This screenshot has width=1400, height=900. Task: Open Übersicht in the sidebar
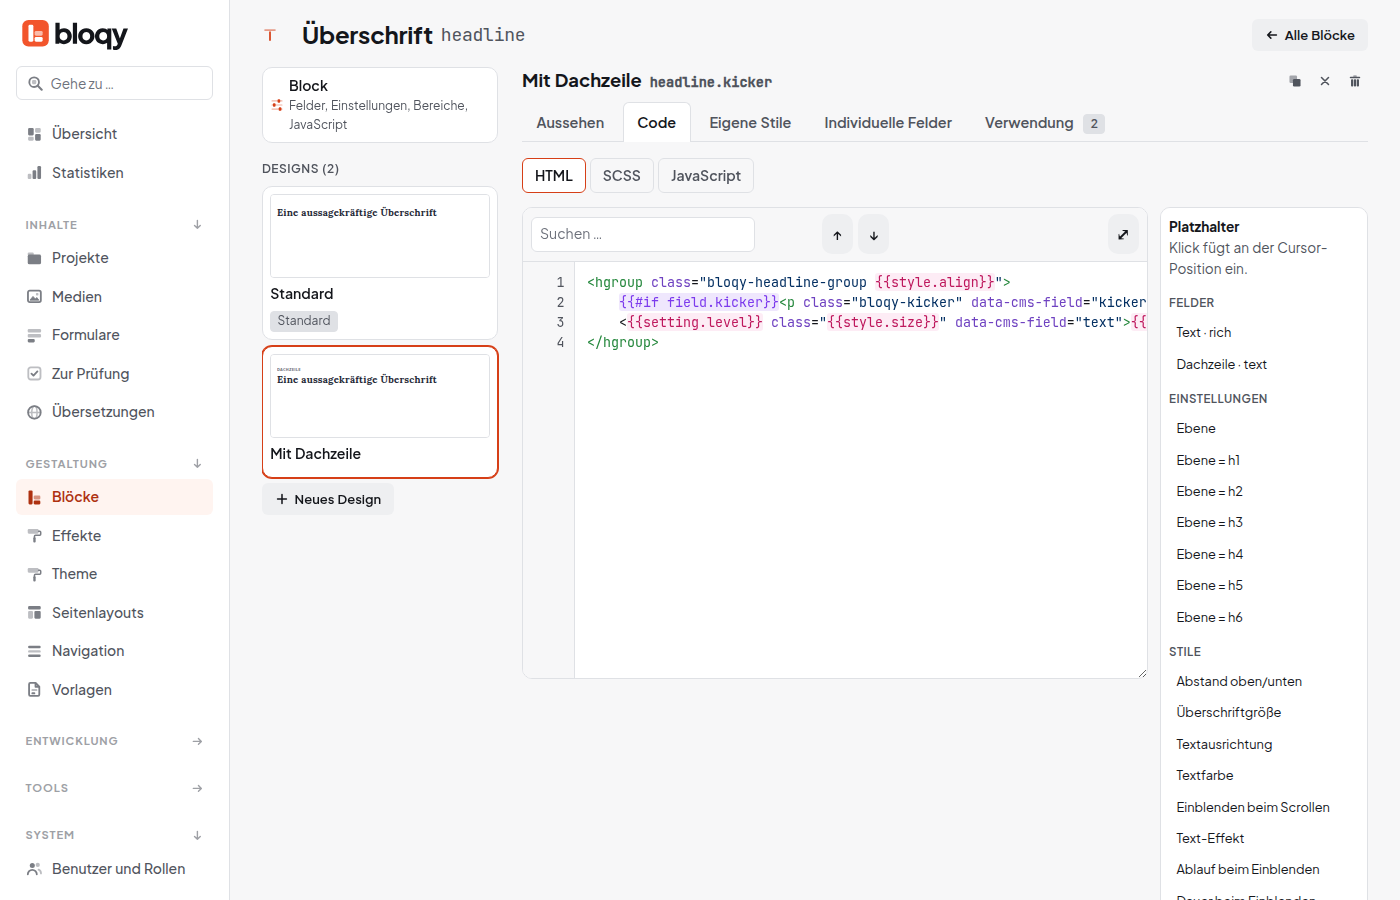click(x=115, y=134)
